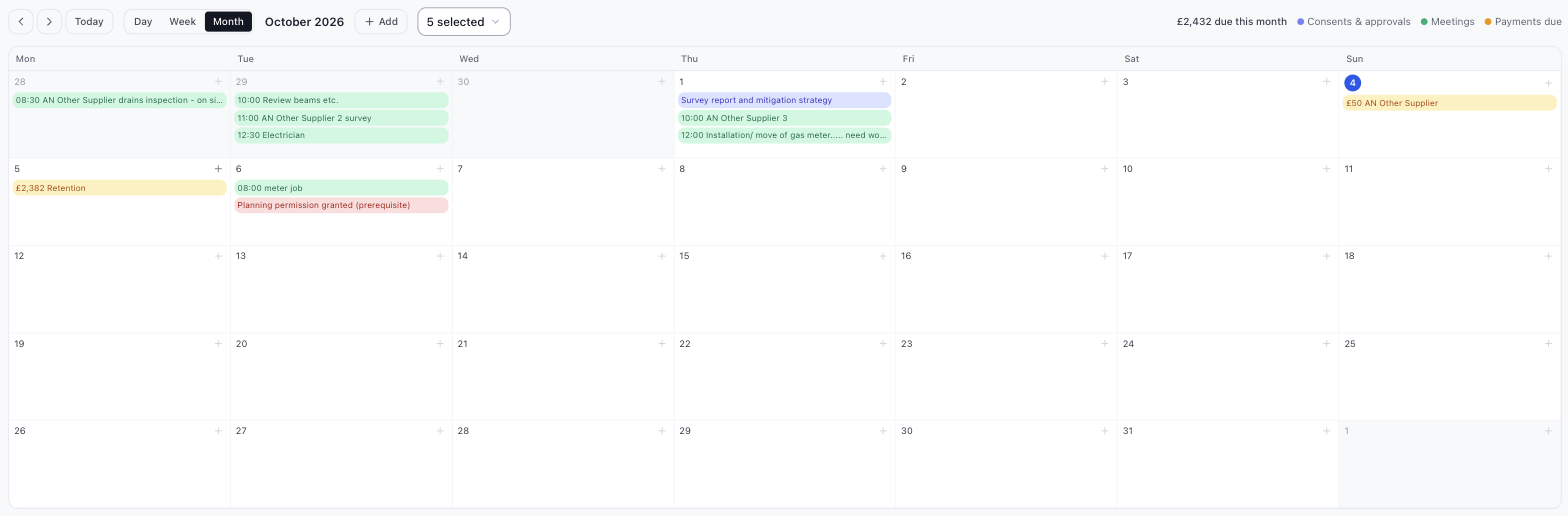Add event on October 6 using plus icon
The width and height of the screenshot is (1568, 516).
click(x=440, y=169)
